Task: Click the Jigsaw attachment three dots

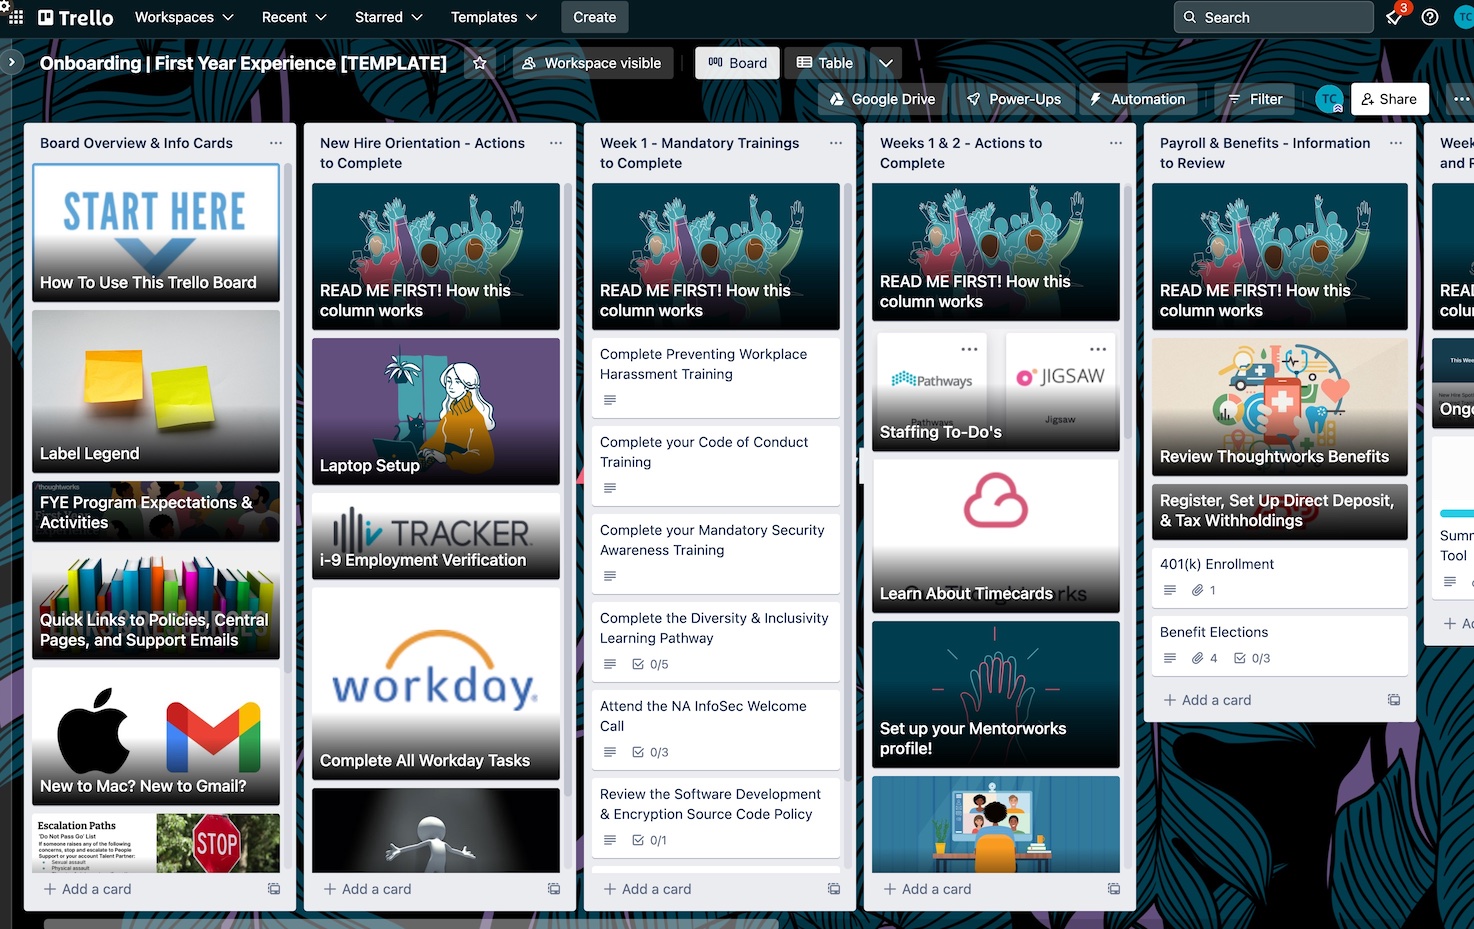Action: 1098,349
